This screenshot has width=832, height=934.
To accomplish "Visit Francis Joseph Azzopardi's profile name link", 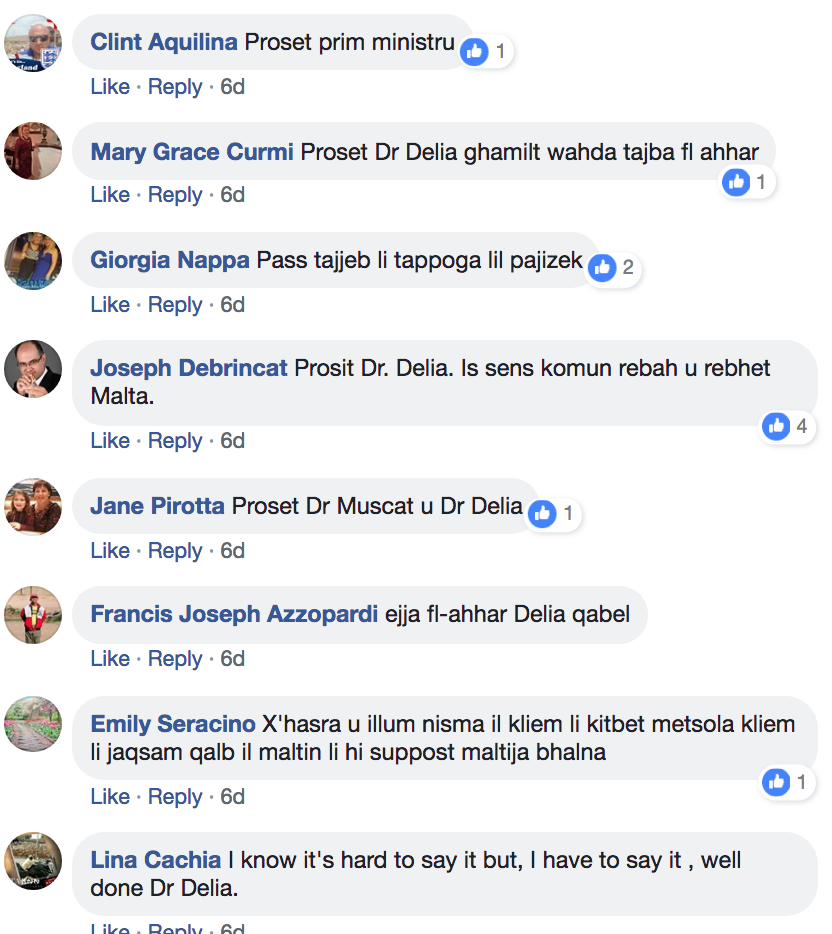I will tap(234, 614).
